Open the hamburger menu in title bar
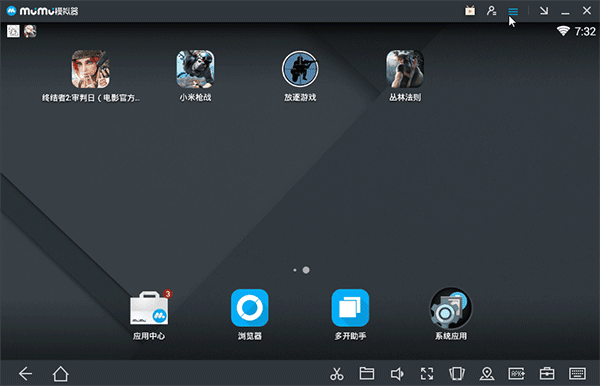Image resolution: width=600 pixels, height=386 pixels. (x=513, y=11)
